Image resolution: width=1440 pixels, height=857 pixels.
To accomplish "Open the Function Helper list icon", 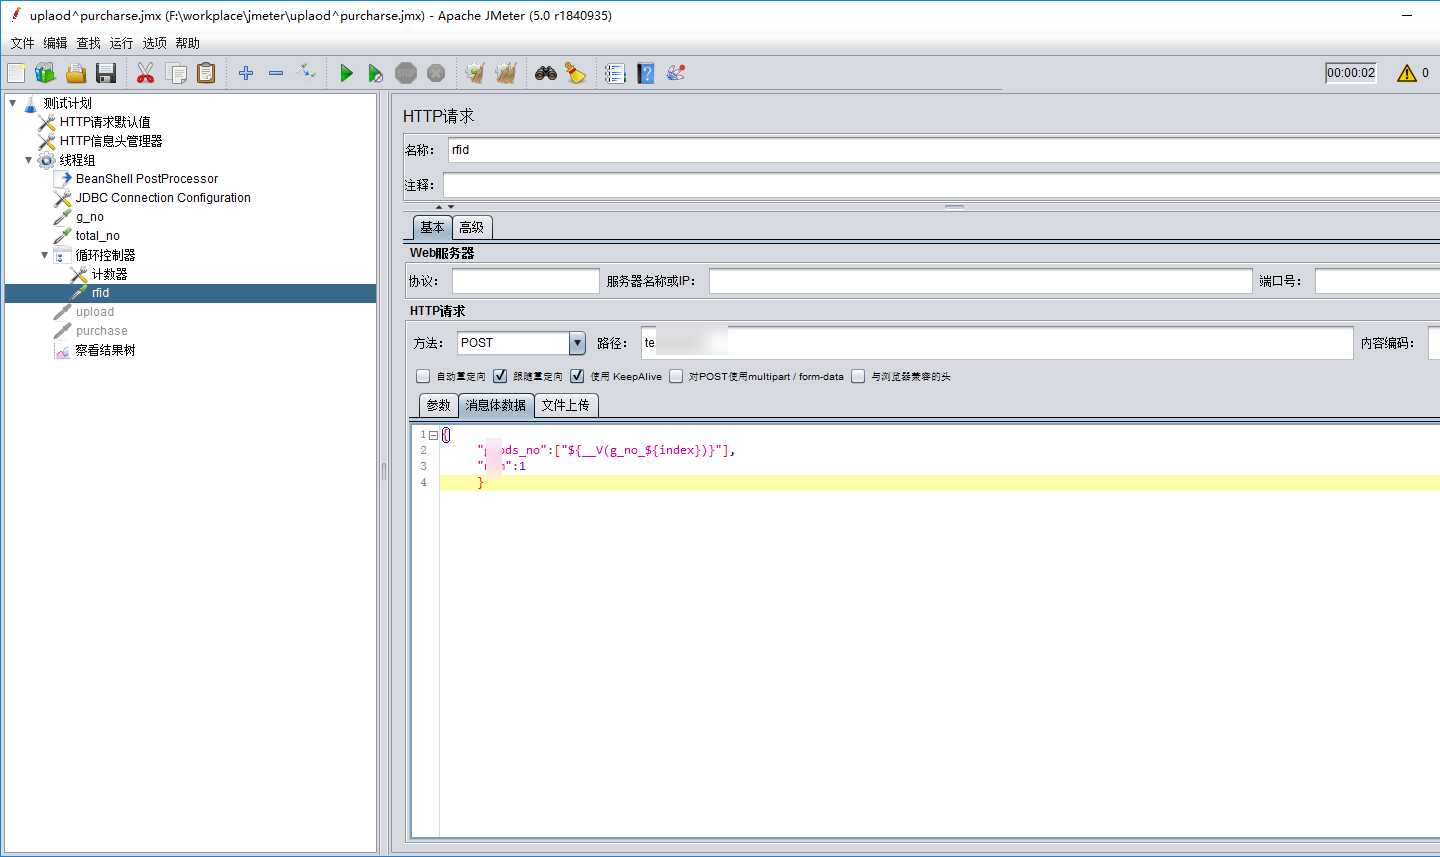I will (615, 73).
